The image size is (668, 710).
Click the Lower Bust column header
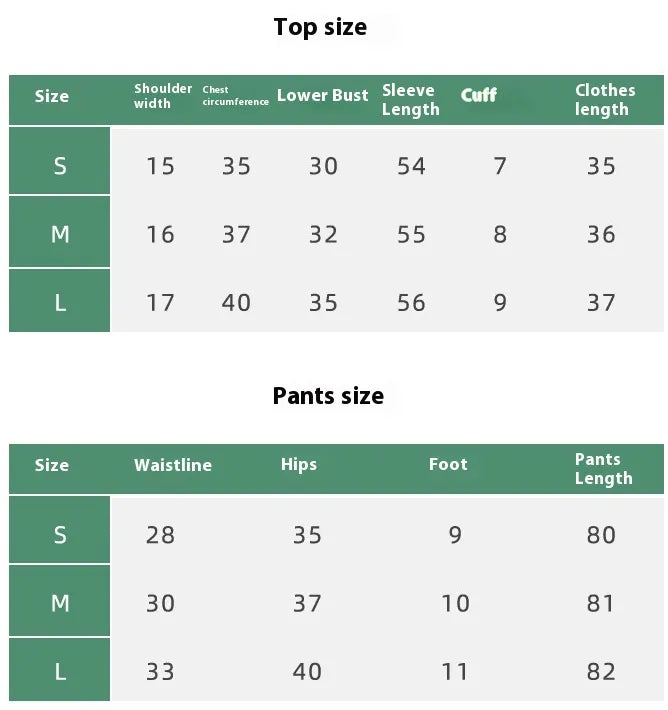pyautogui.click(x=322, y=96)
